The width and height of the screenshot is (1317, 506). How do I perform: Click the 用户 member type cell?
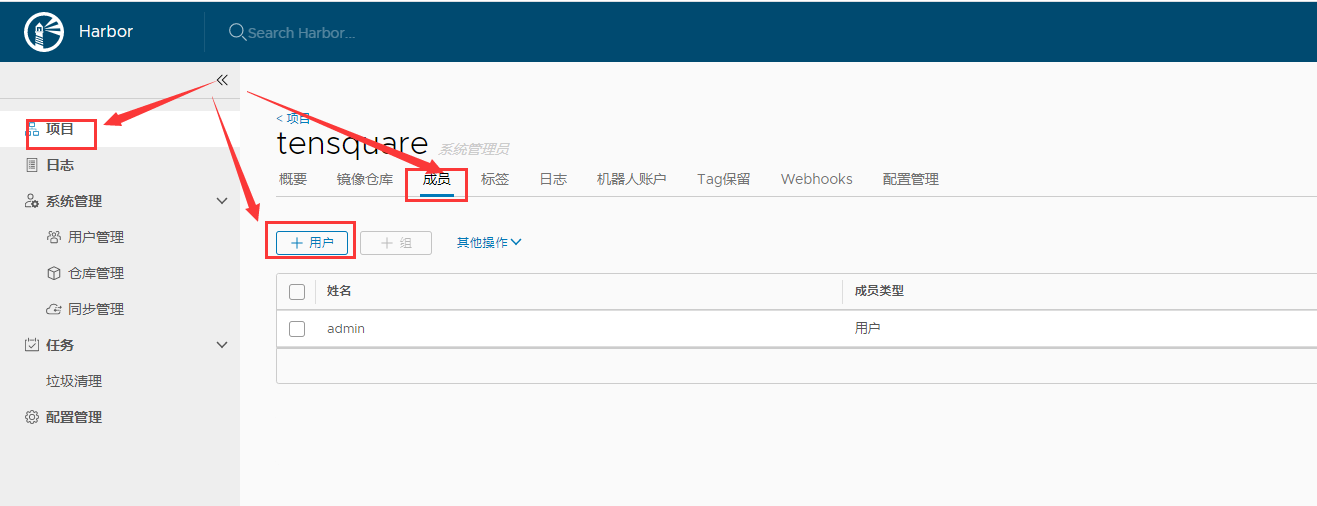[867, 328]
